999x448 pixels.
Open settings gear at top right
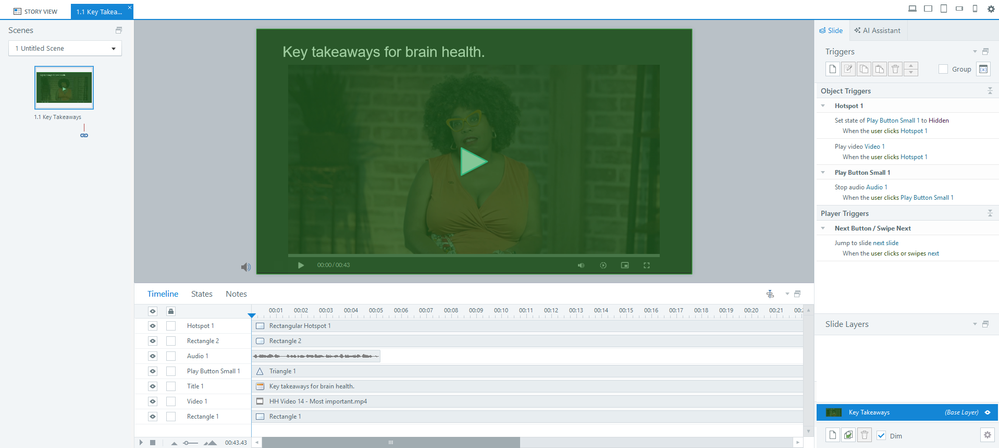(x=990, y=8)
